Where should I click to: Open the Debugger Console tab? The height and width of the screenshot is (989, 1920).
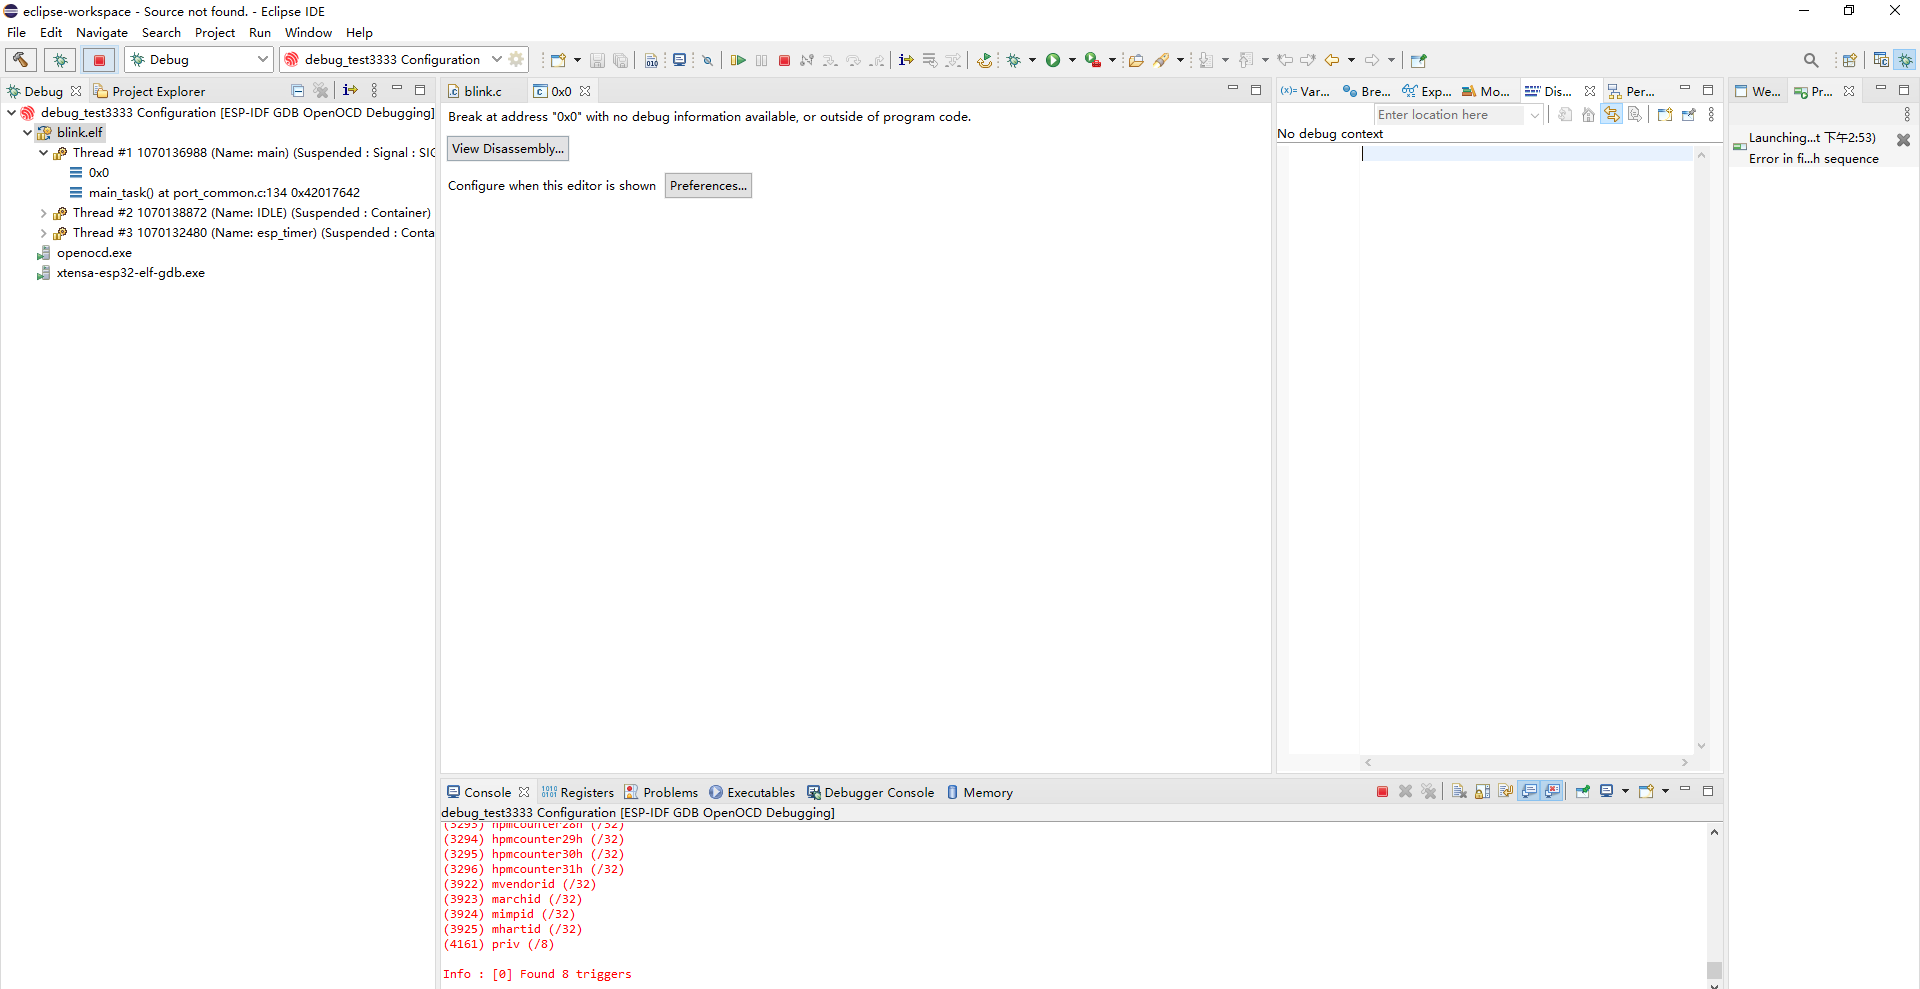tap(871, 793)
